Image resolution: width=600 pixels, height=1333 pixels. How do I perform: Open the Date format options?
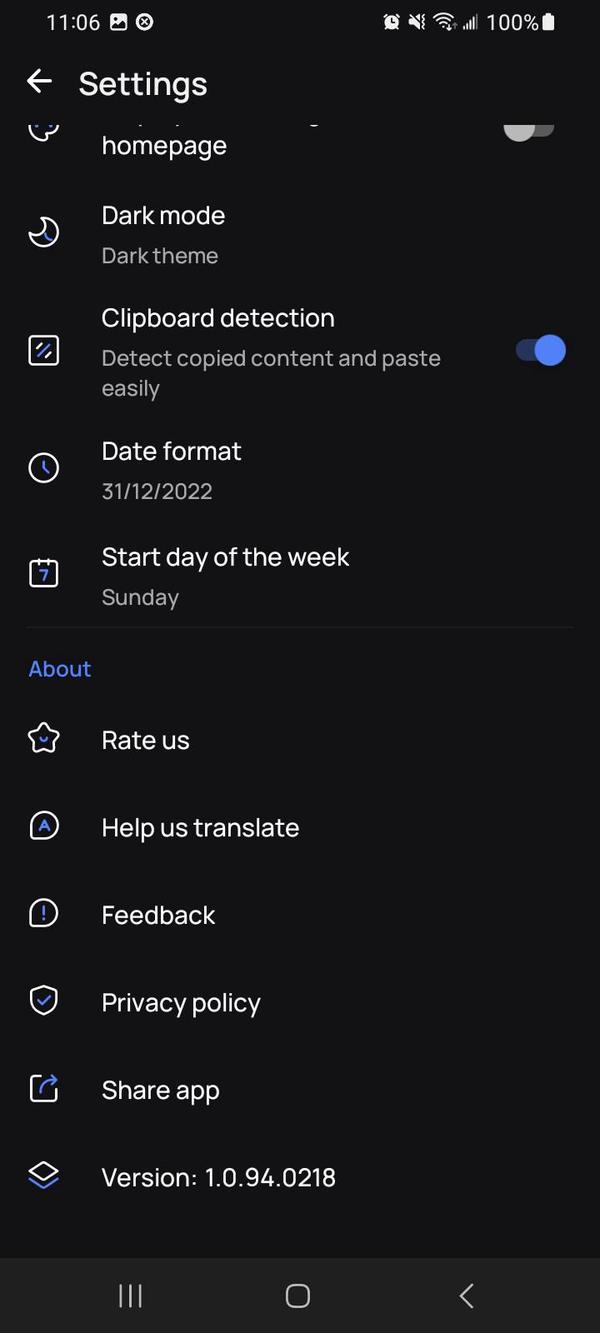point(300,468)
